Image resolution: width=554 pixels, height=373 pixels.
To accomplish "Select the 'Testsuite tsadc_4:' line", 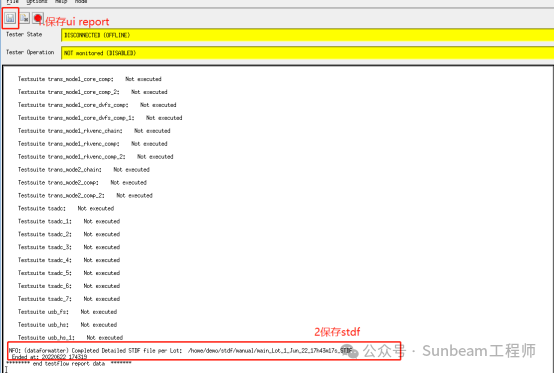I will click(69, 260).
